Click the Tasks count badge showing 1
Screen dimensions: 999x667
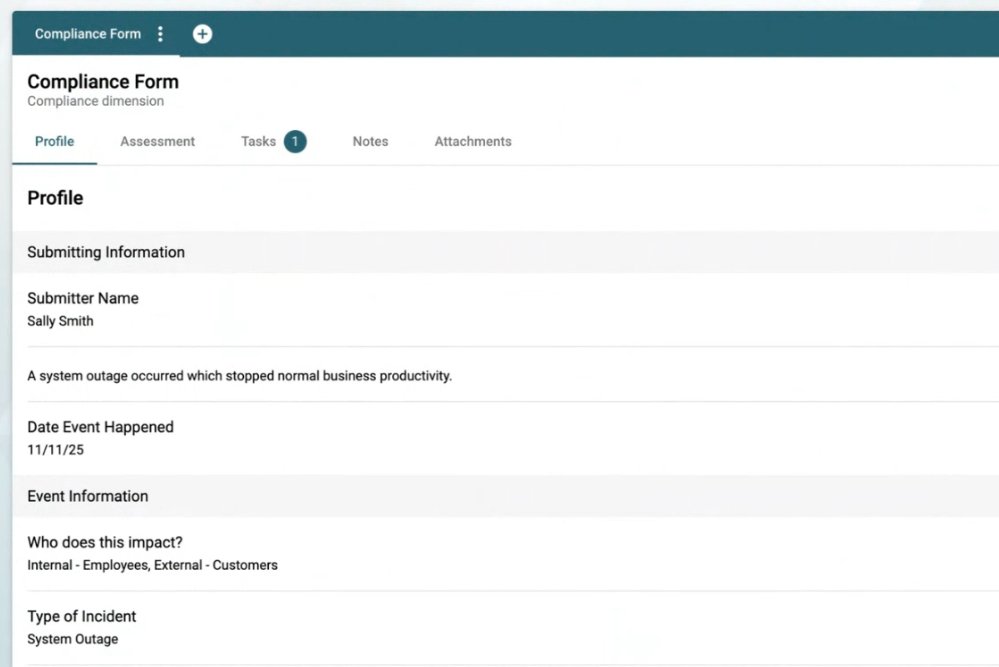[x=294, y=142]
